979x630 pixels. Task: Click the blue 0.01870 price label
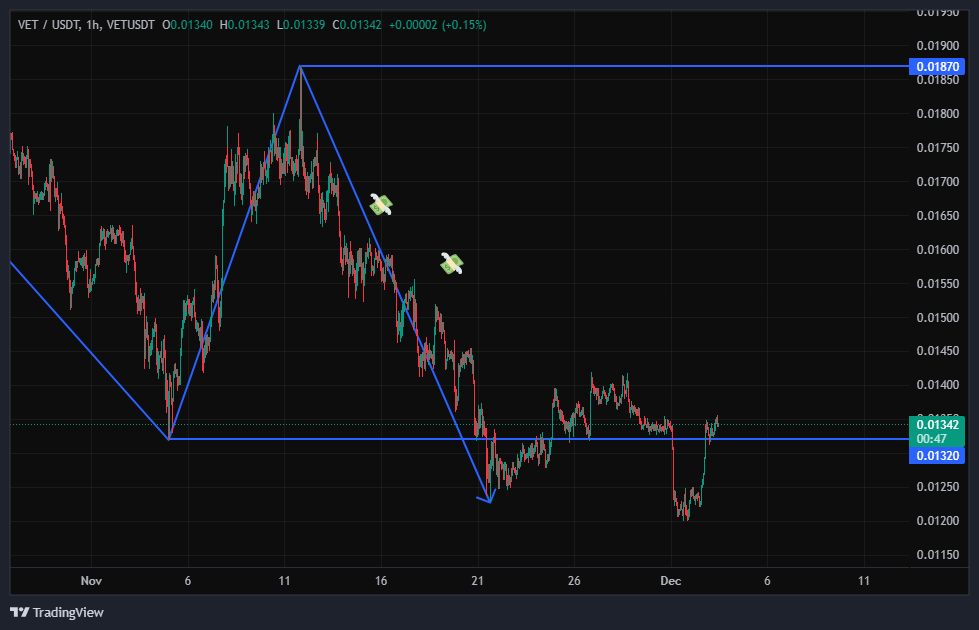tap(936, 67)
